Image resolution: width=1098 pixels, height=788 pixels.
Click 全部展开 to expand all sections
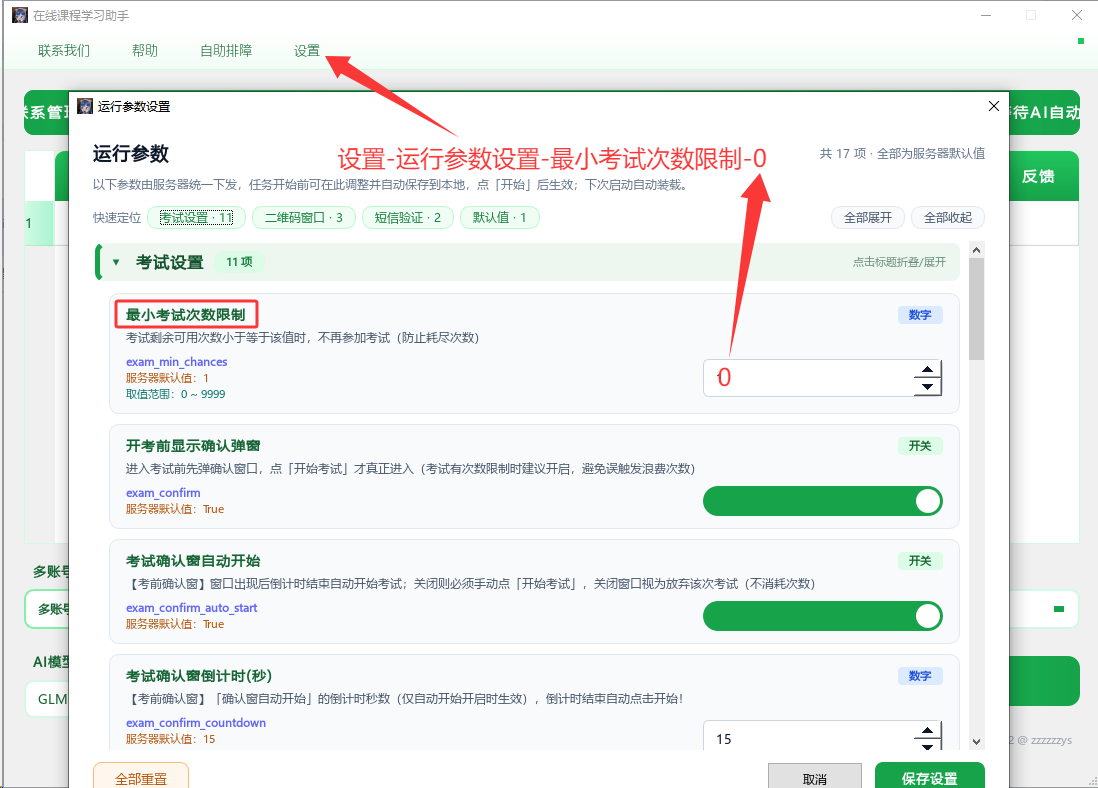tap(868, 218)
